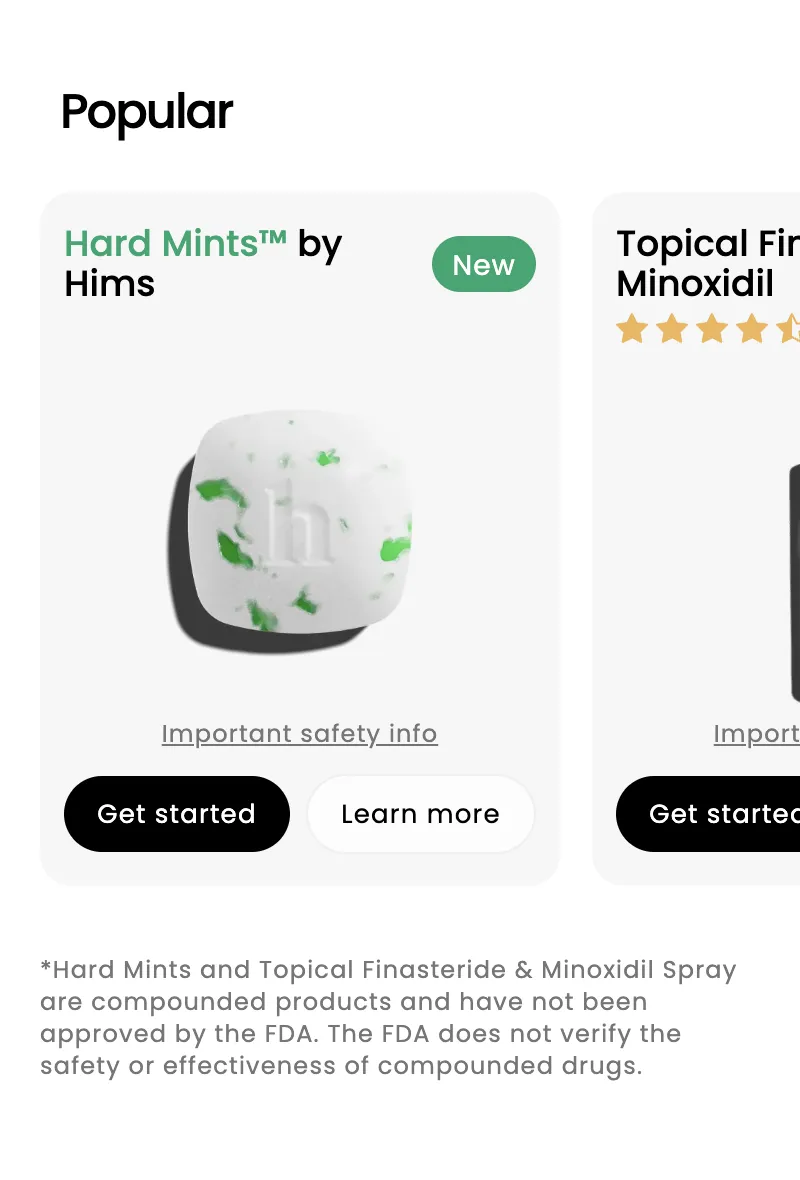
Task: Click the green New badge
Action: (484, 264)
